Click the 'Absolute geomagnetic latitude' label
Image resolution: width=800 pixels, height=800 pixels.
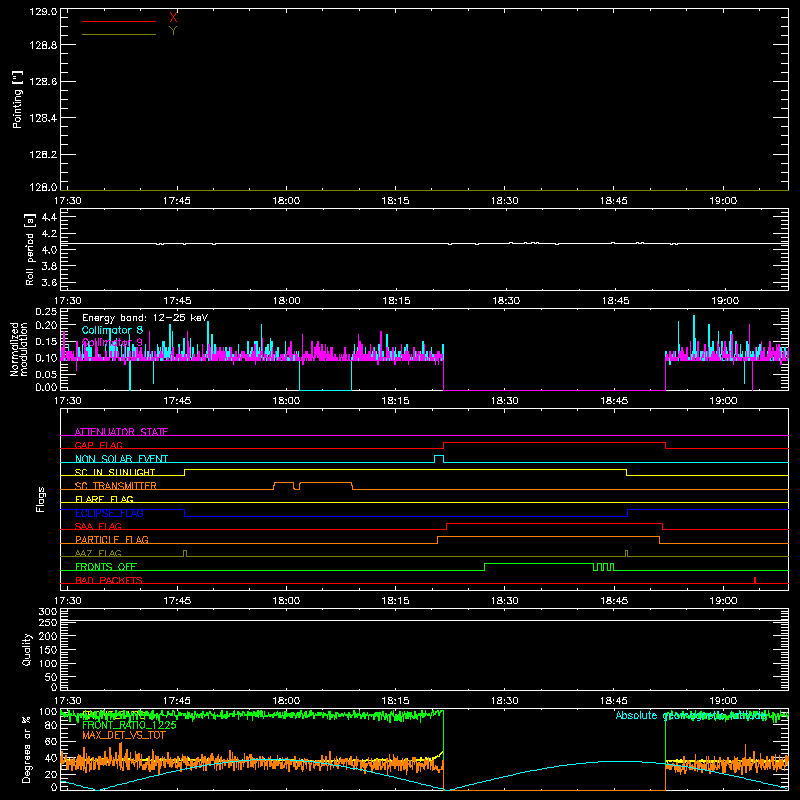click(691, 715)
